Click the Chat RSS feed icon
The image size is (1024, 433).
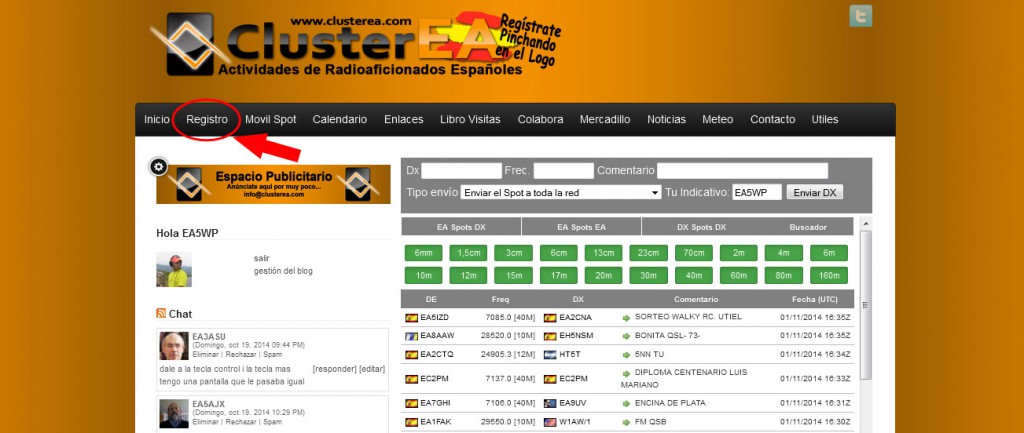161,313
